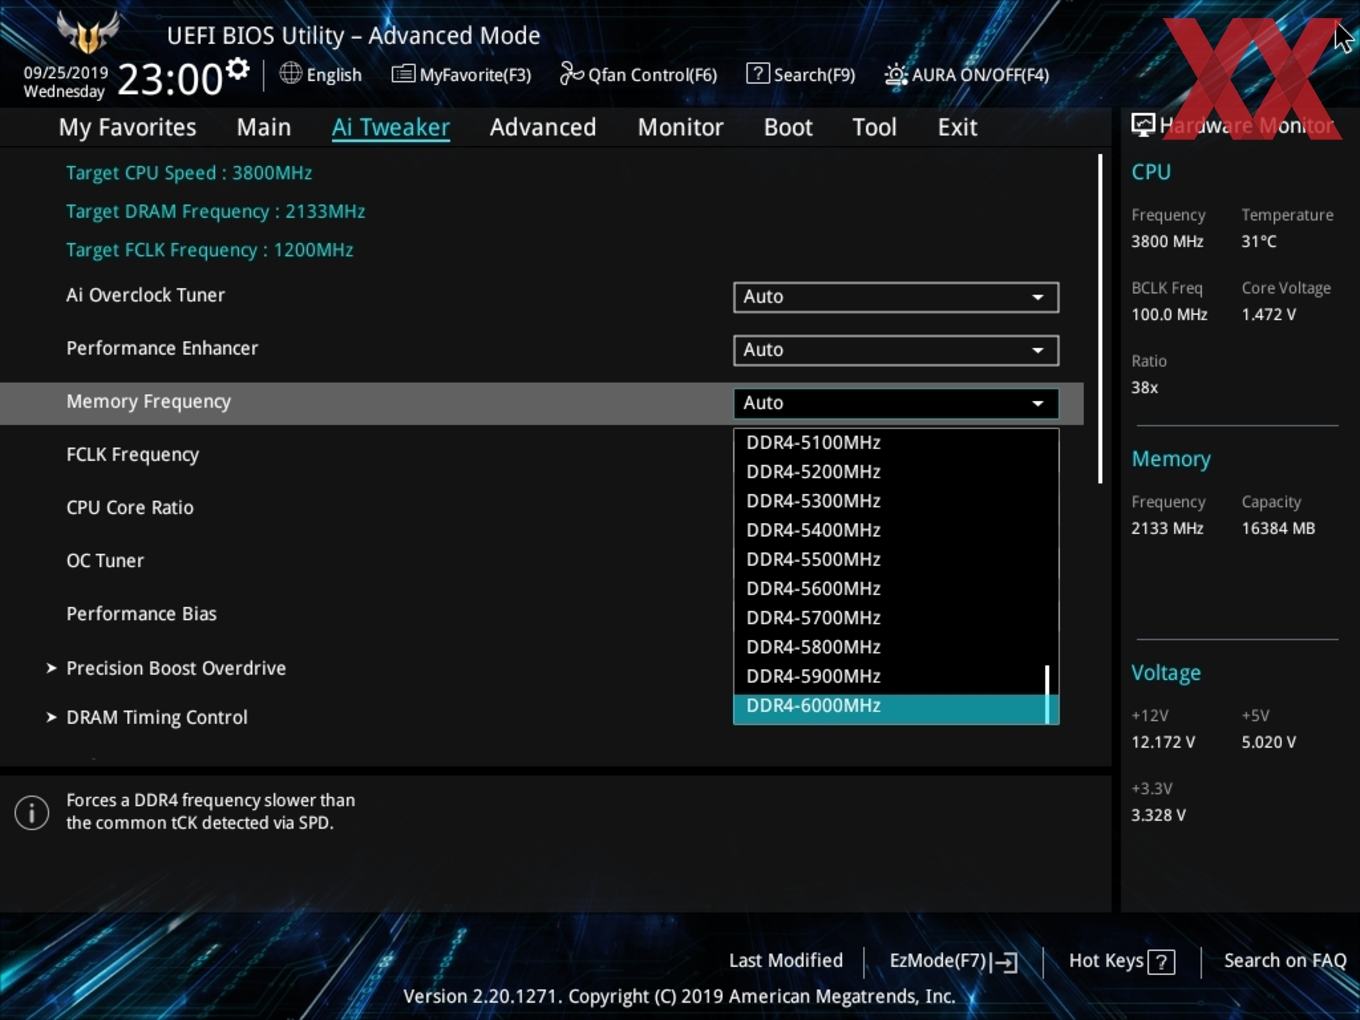Click the Core Voltage 1.472 V value
The image size is (1360, 1020).
1269,314
